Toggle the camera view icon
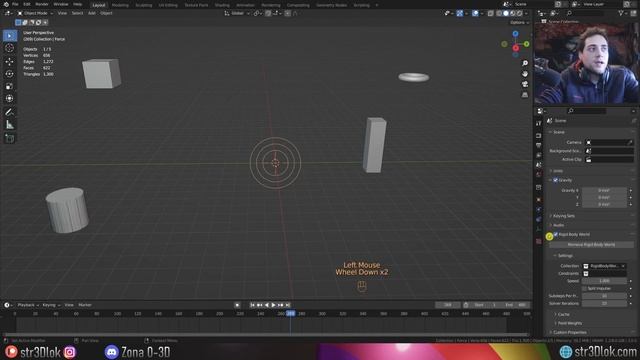Image resolution: width=640 pixels, height=360 pixels. tap(525, 84)
